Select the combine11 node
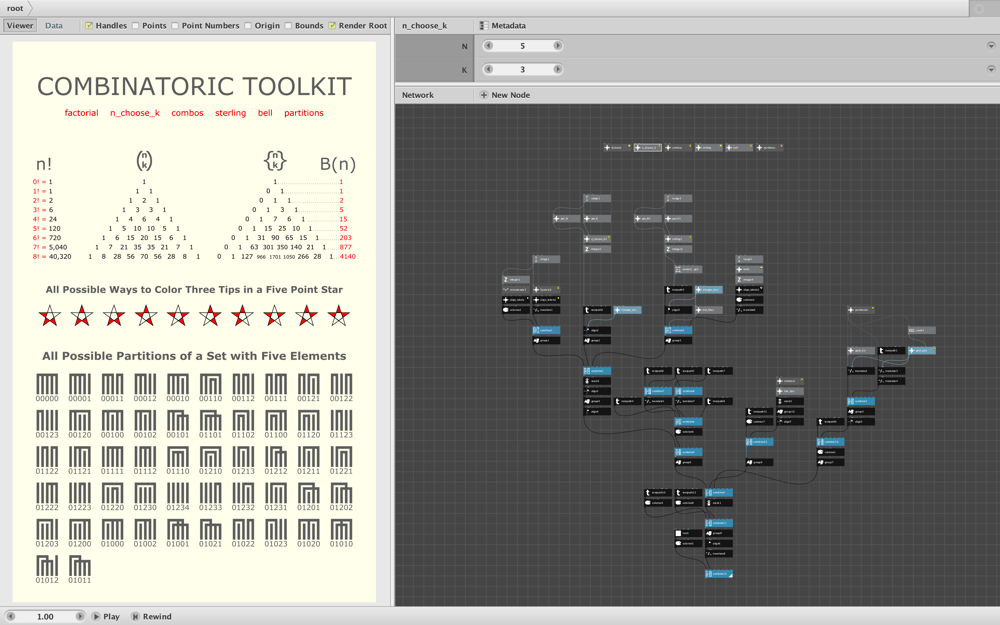Image resolution: width=1000 pixels, height=625 pixels. pyautogui.click(x=719, y=523)
